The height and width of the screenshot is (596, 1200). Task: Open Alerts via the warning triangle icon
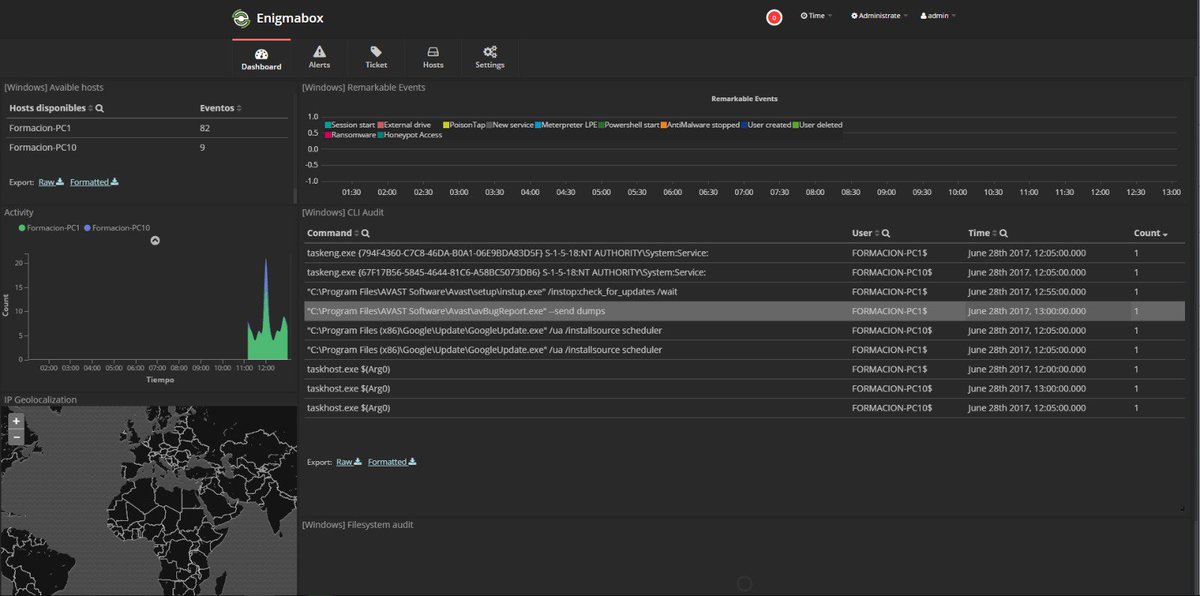pyautogui.click(x=319, y=50)
